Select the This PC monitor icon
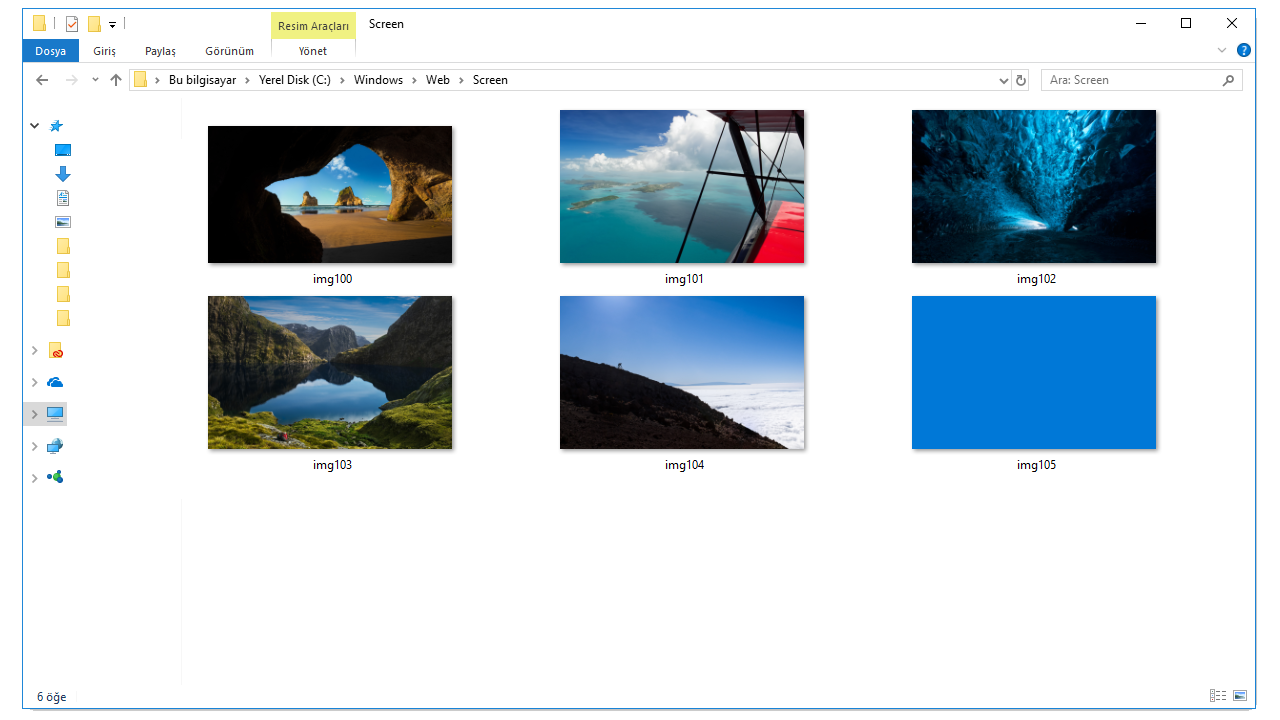Screen dimensions: 1280x720 pyautogui.click(x=55, y=414)
